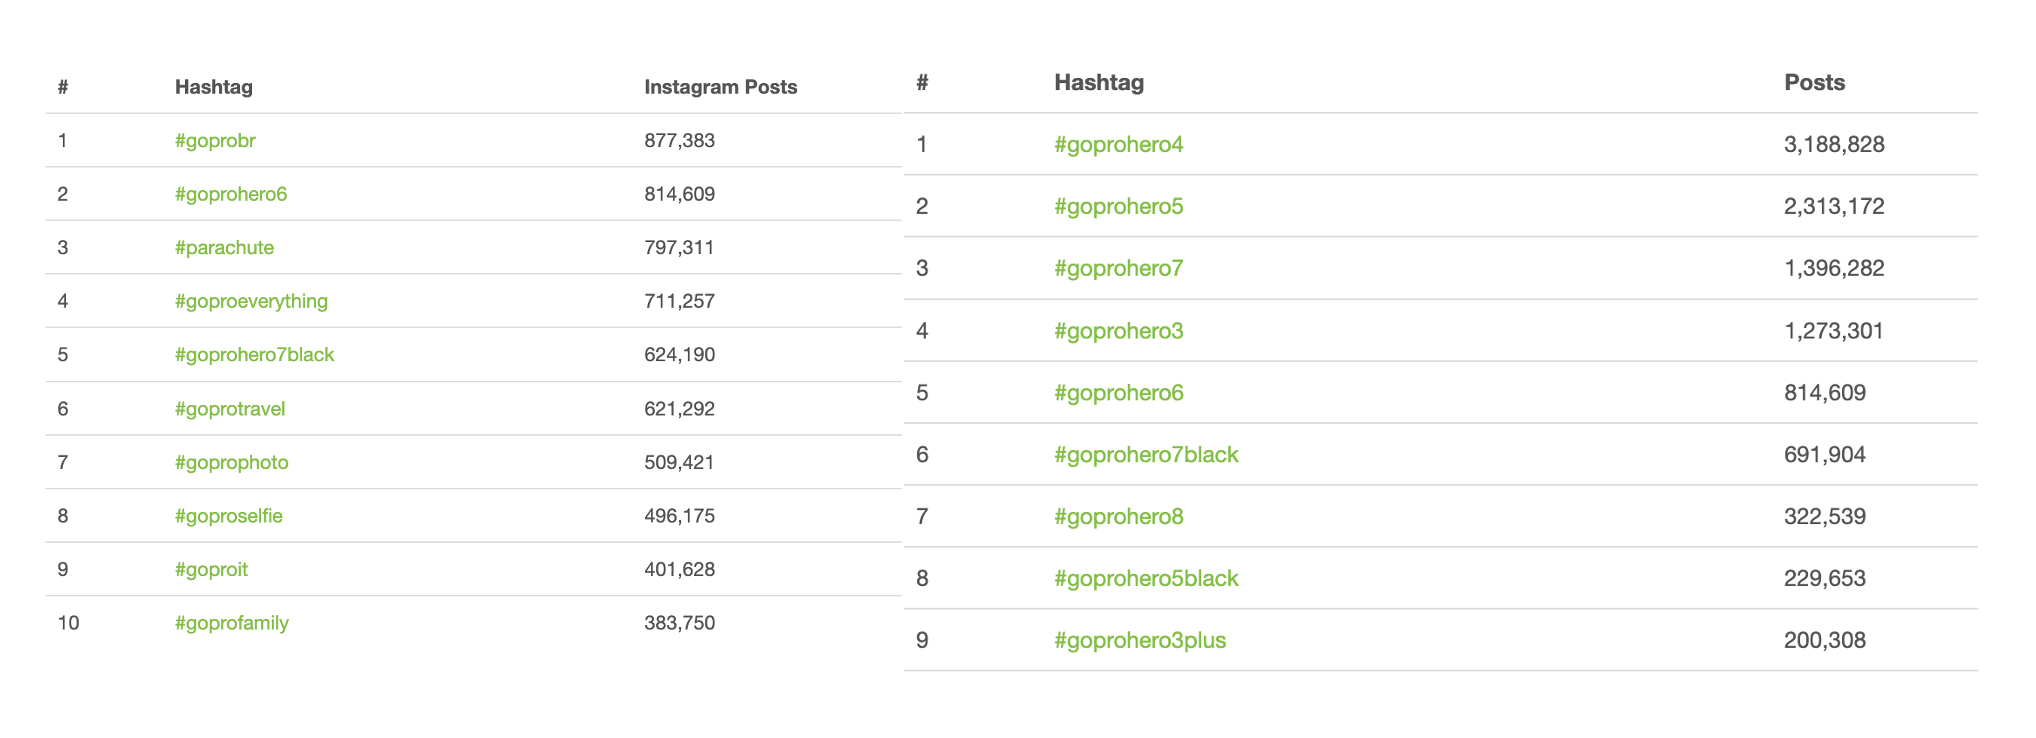2036x738 pixels.
Task: Open #goproeverything hashtag
Action: coord(251,301)
